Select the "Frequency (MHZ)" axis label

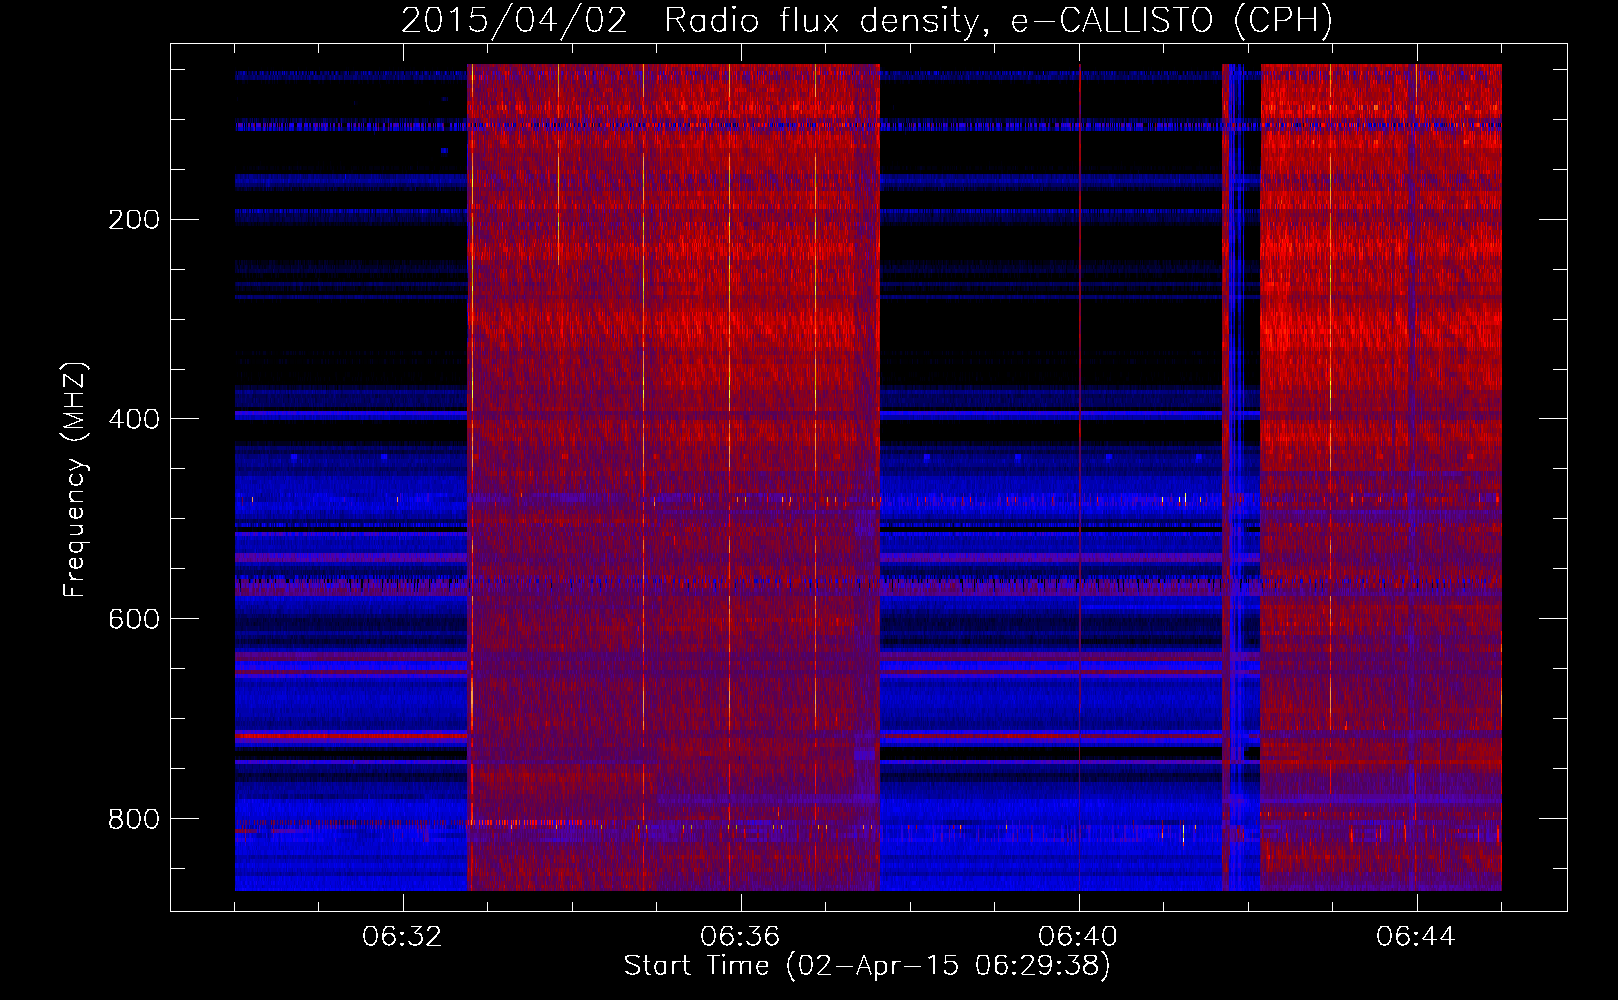tap(75, 480)
